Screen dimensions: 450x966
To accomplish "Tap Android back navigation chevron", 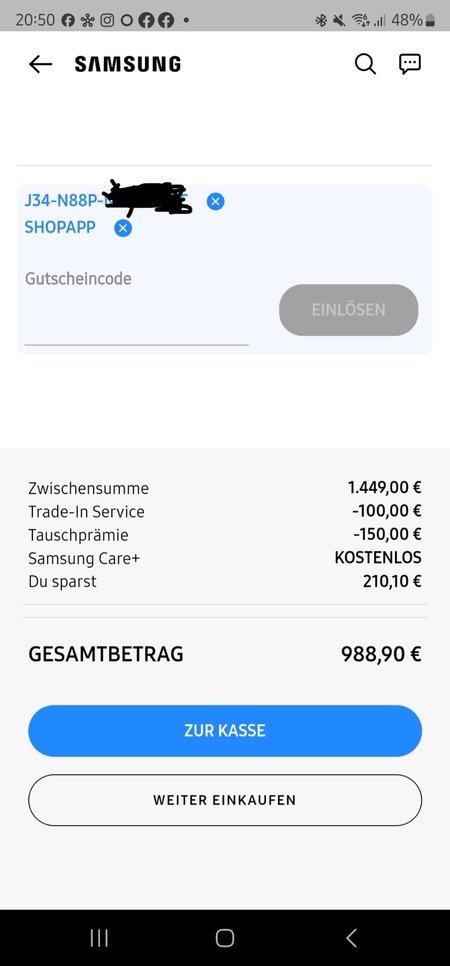I will 351,938.
